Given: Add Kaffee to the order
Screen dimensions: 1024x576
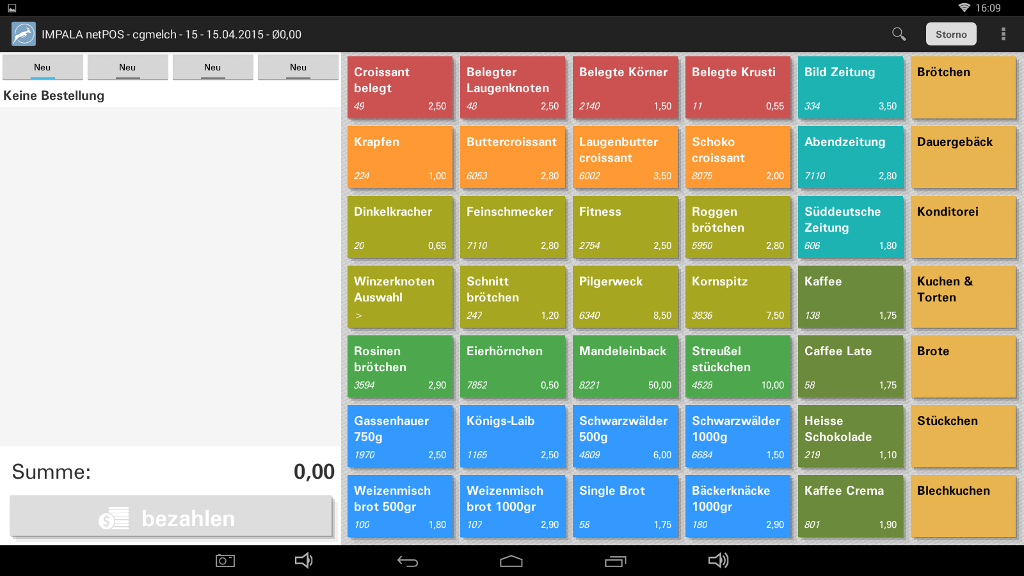Looking at the screenshot, I should pyautogui.click(x=850, y=297).
